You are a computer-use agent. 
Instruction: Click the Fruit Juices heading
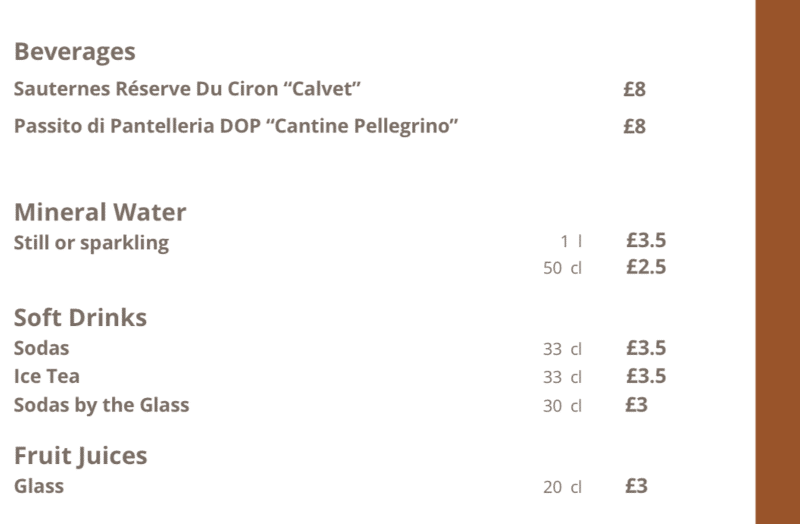(81, 456)
